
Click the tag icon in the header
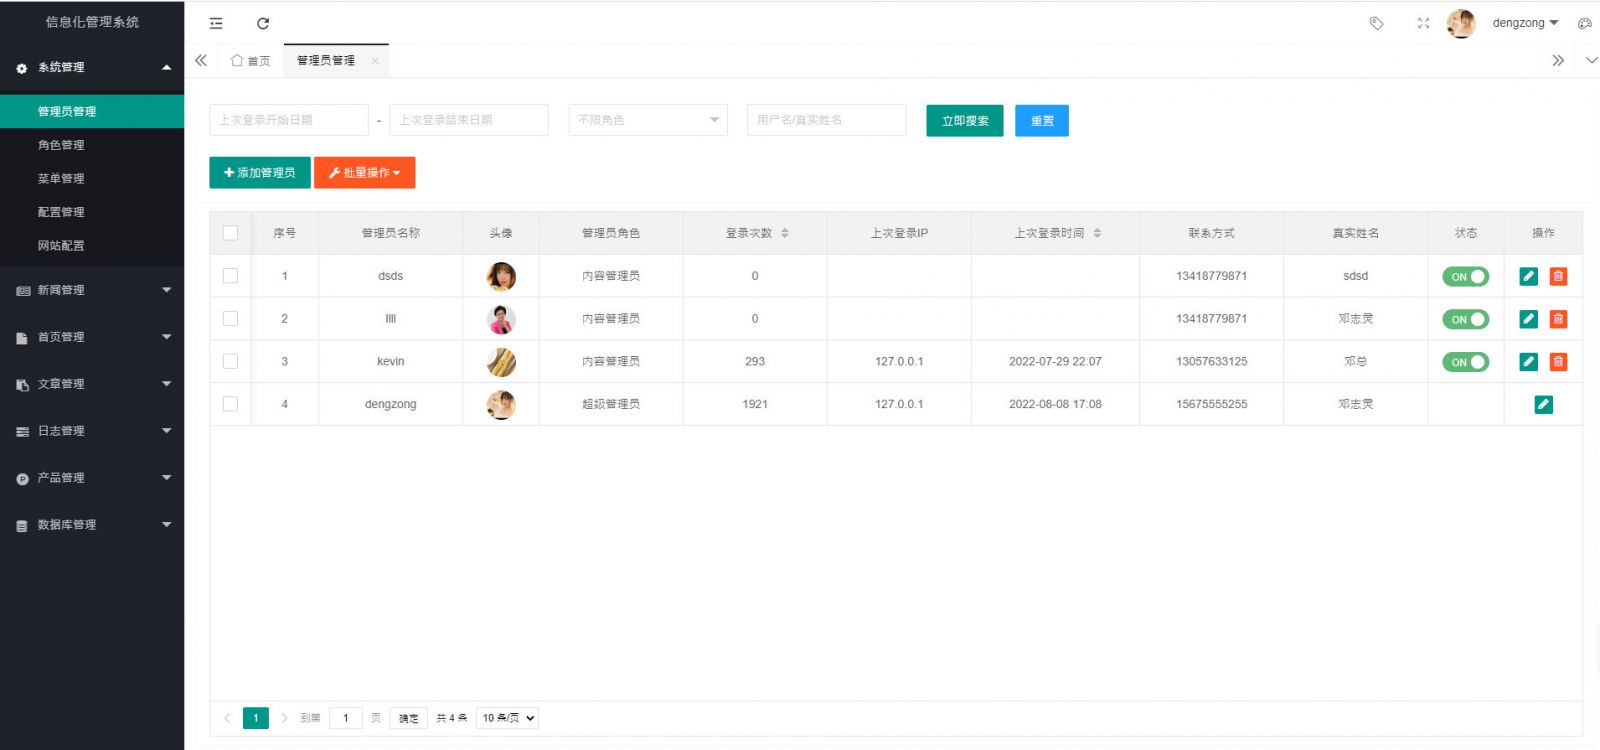tap(1376, 23)
